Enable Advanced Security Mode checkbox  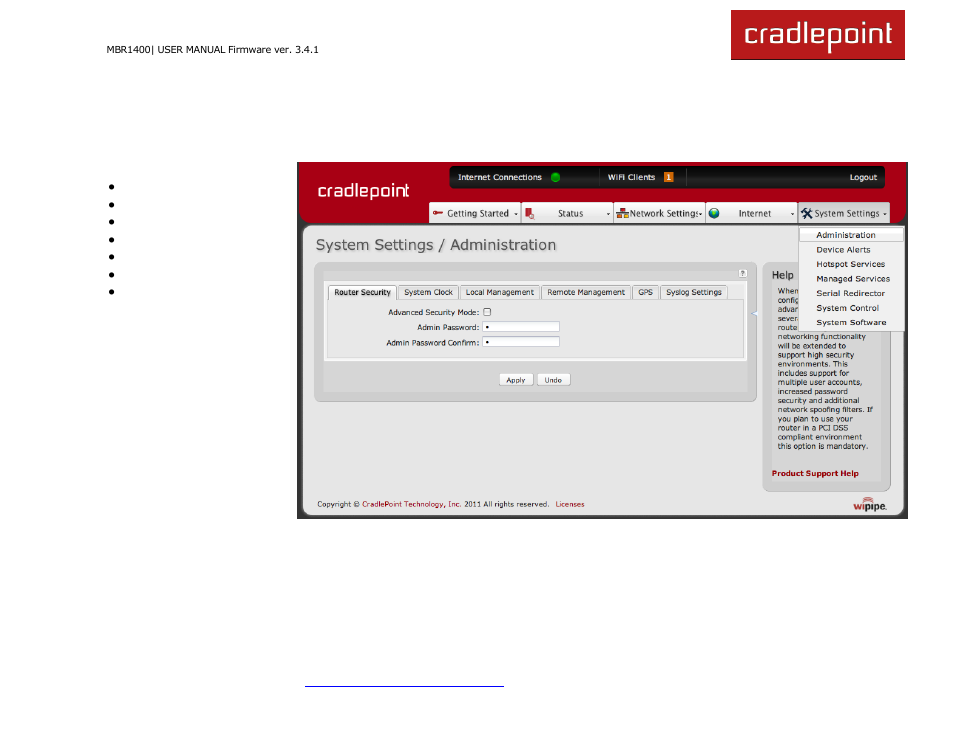tap(487, 312)
